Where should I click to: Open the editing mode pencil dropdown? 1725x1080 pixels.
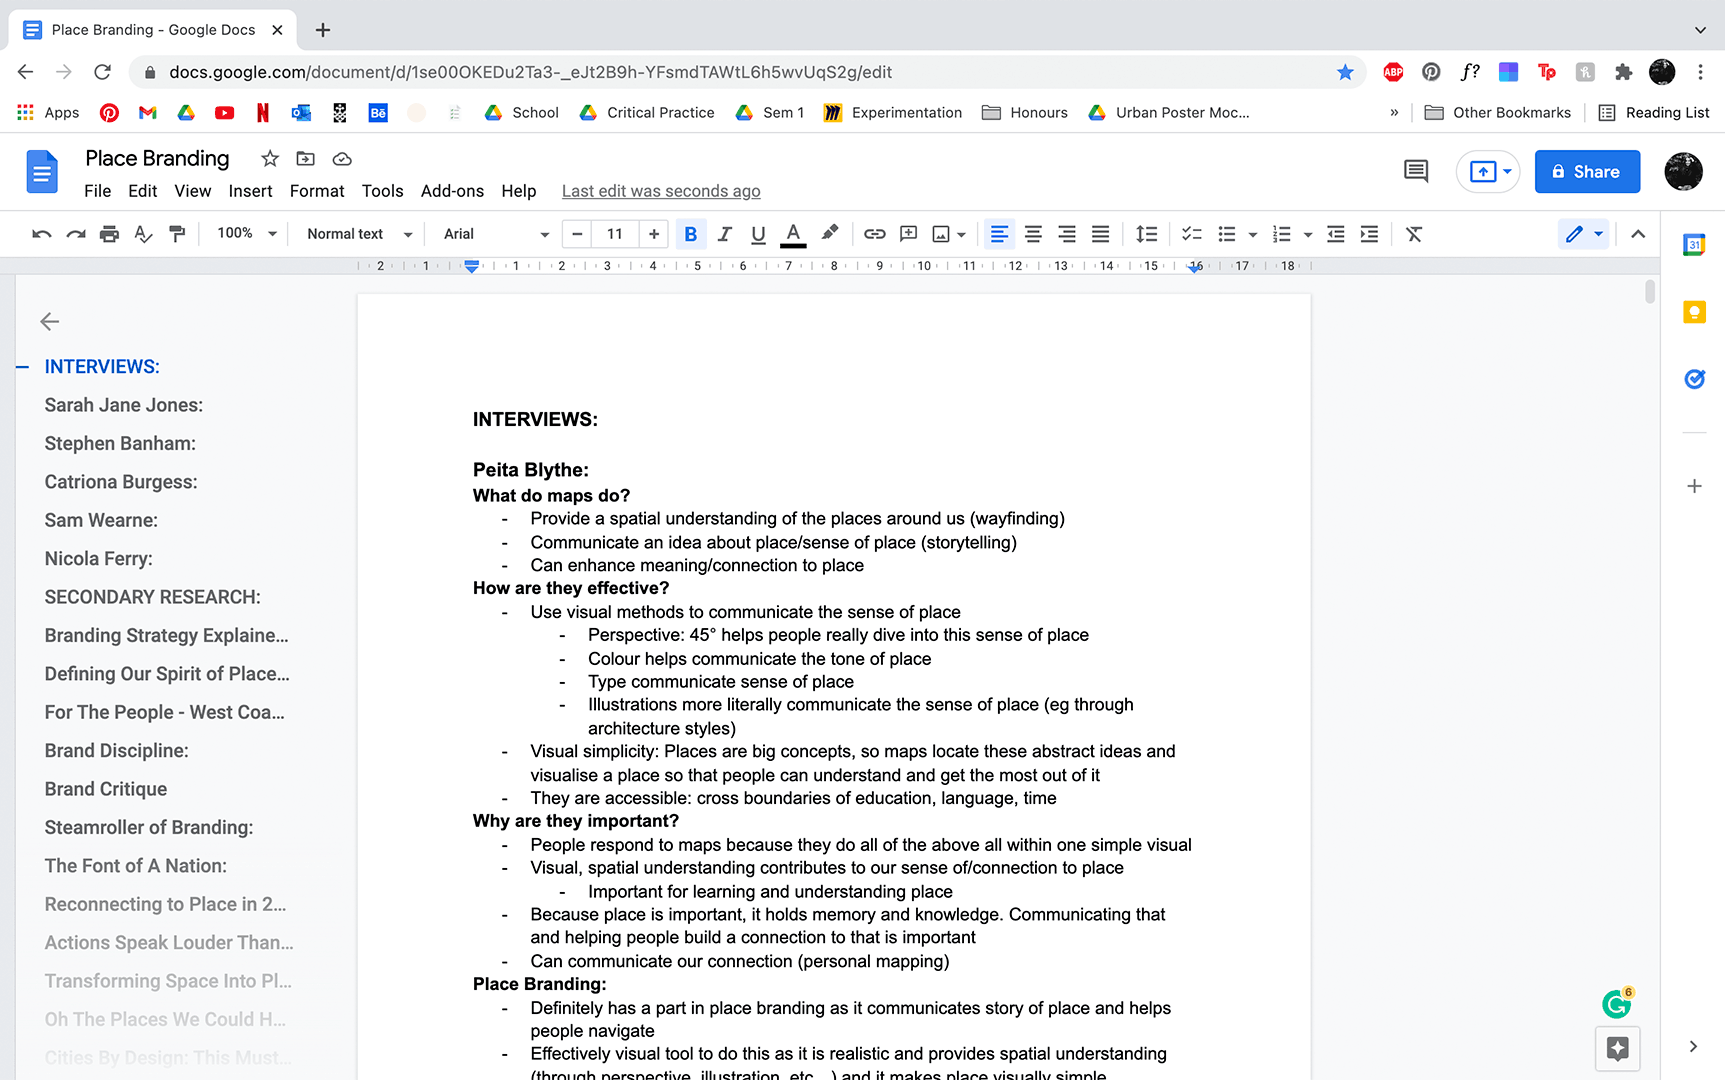coord(1583,234)
